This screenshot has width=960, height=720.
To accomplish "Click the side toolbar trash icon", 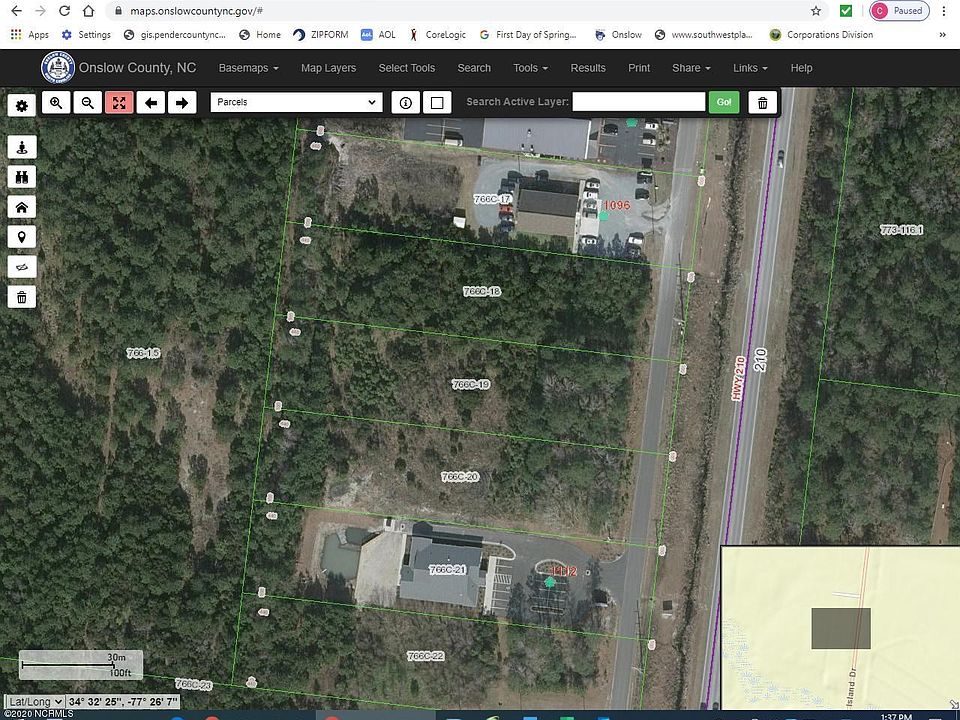I will tap(22, 298).
